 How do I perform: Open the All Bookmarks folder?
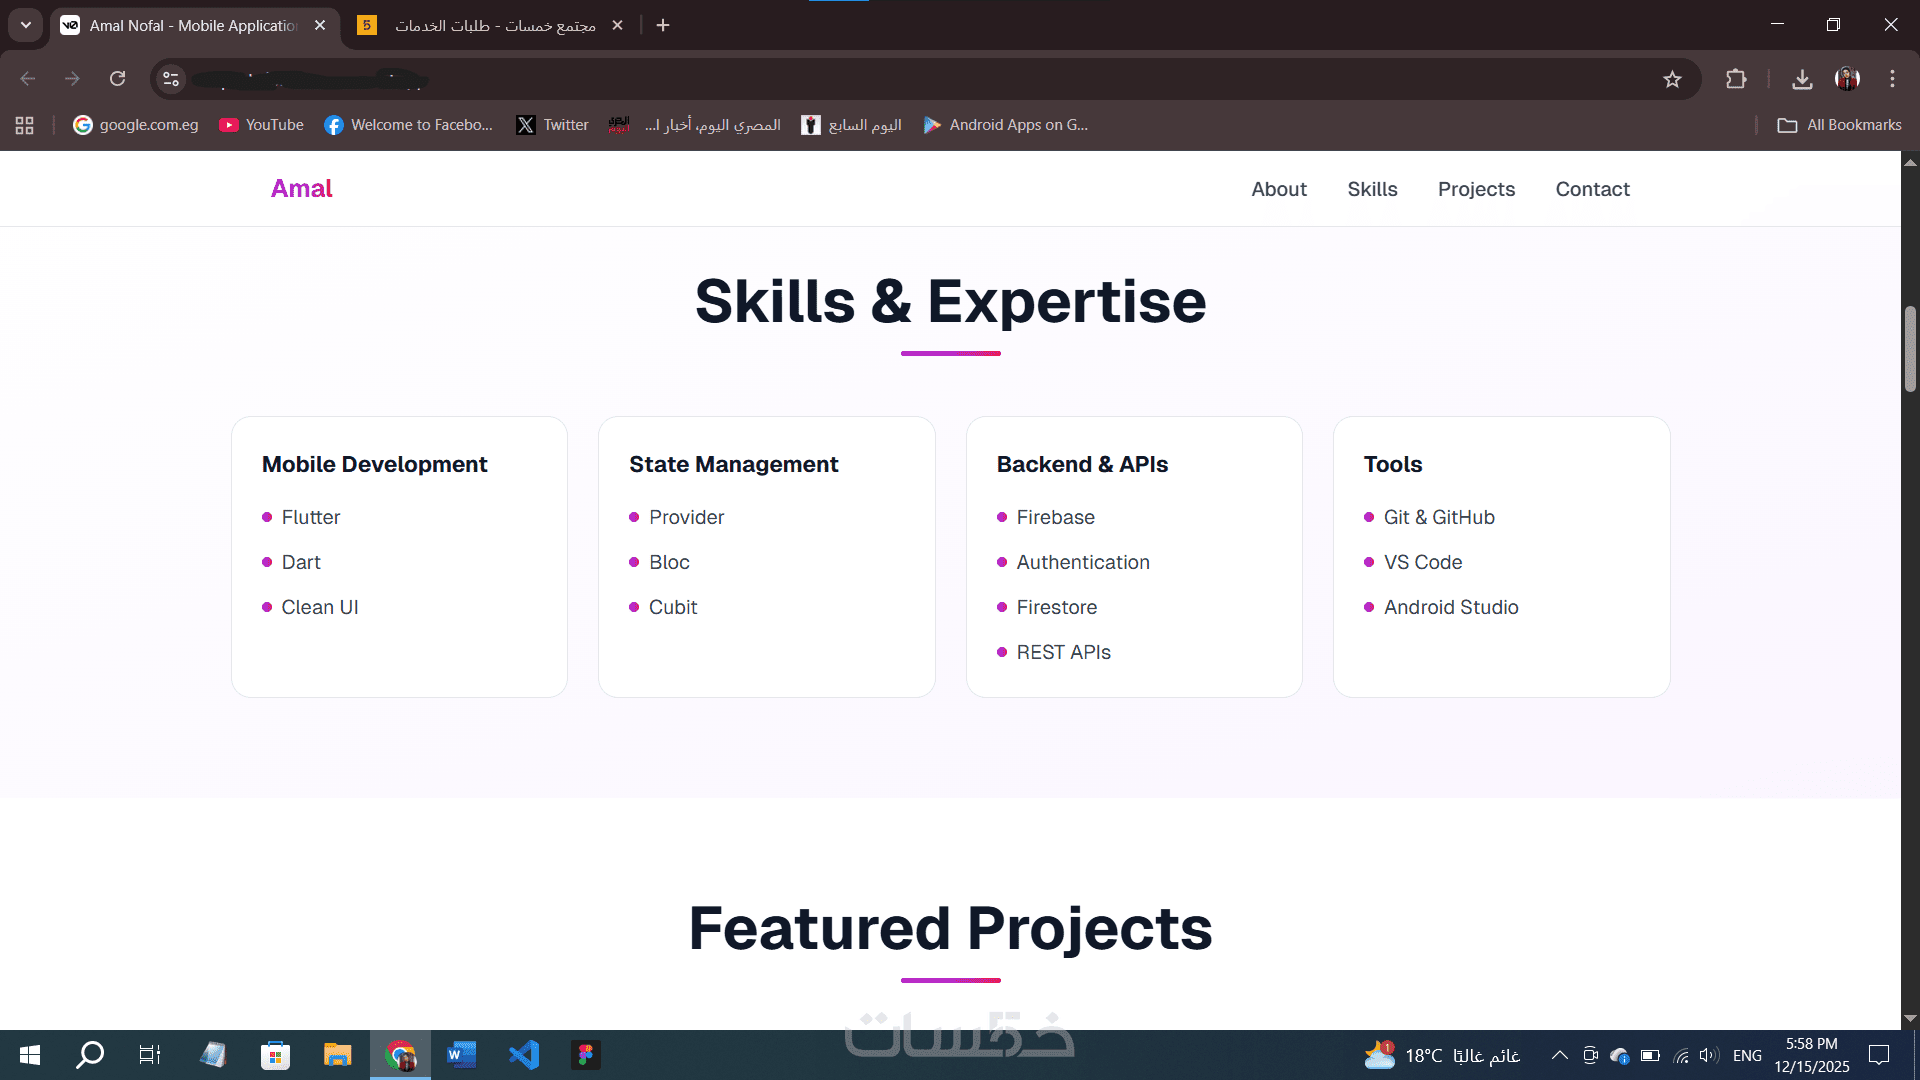1840,125
